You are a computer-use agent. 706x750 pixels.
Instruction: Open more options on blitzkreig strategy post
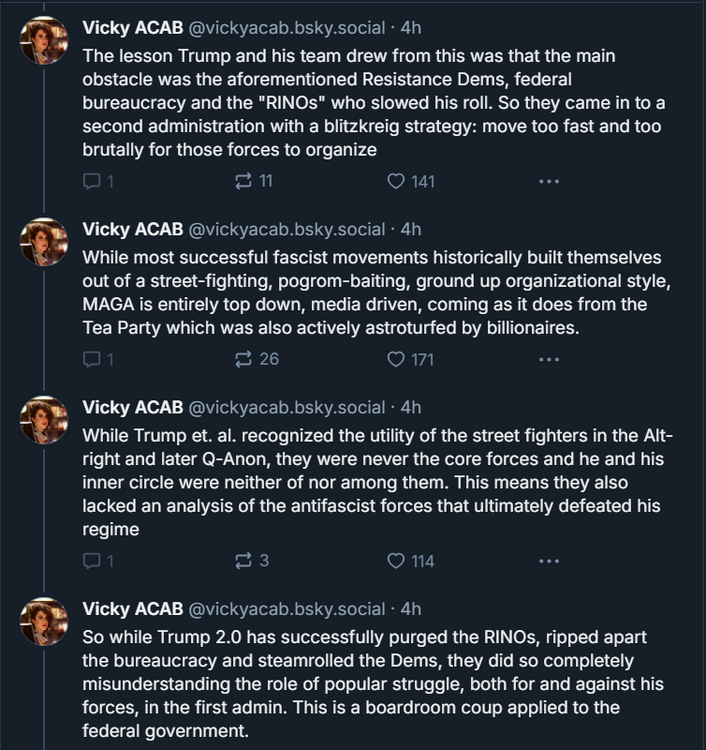tap(548, 181)
